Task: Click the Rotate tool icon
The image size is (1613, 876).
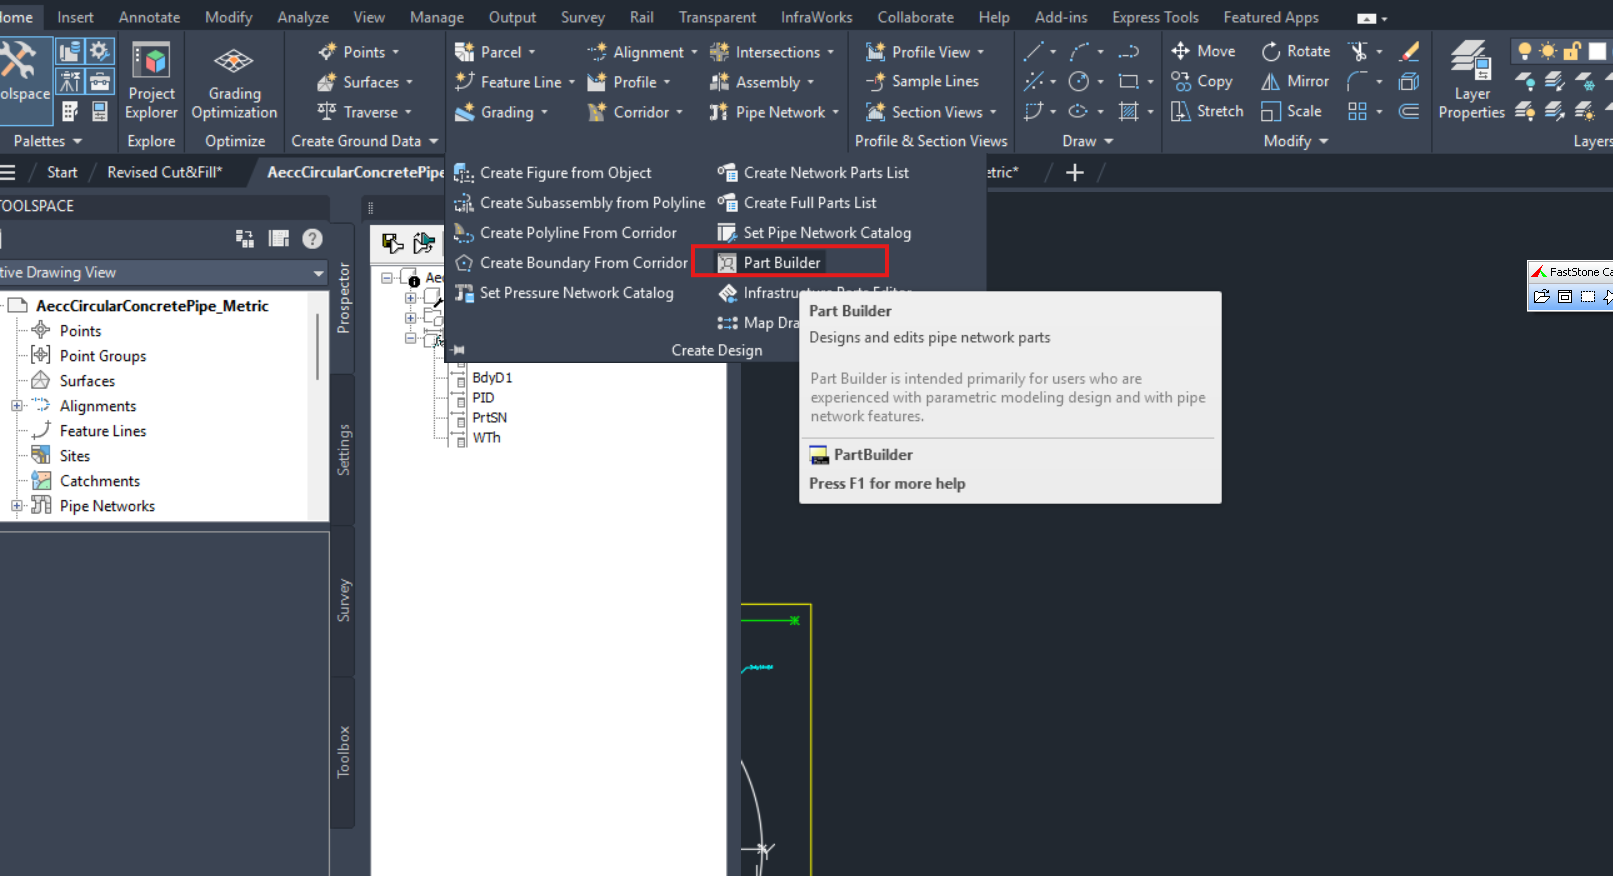Action: 1271,51
